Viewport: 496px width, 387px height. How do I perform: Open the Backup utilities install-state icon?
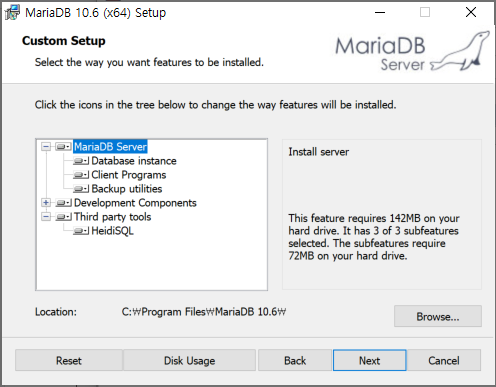click(x=81, y=189)
